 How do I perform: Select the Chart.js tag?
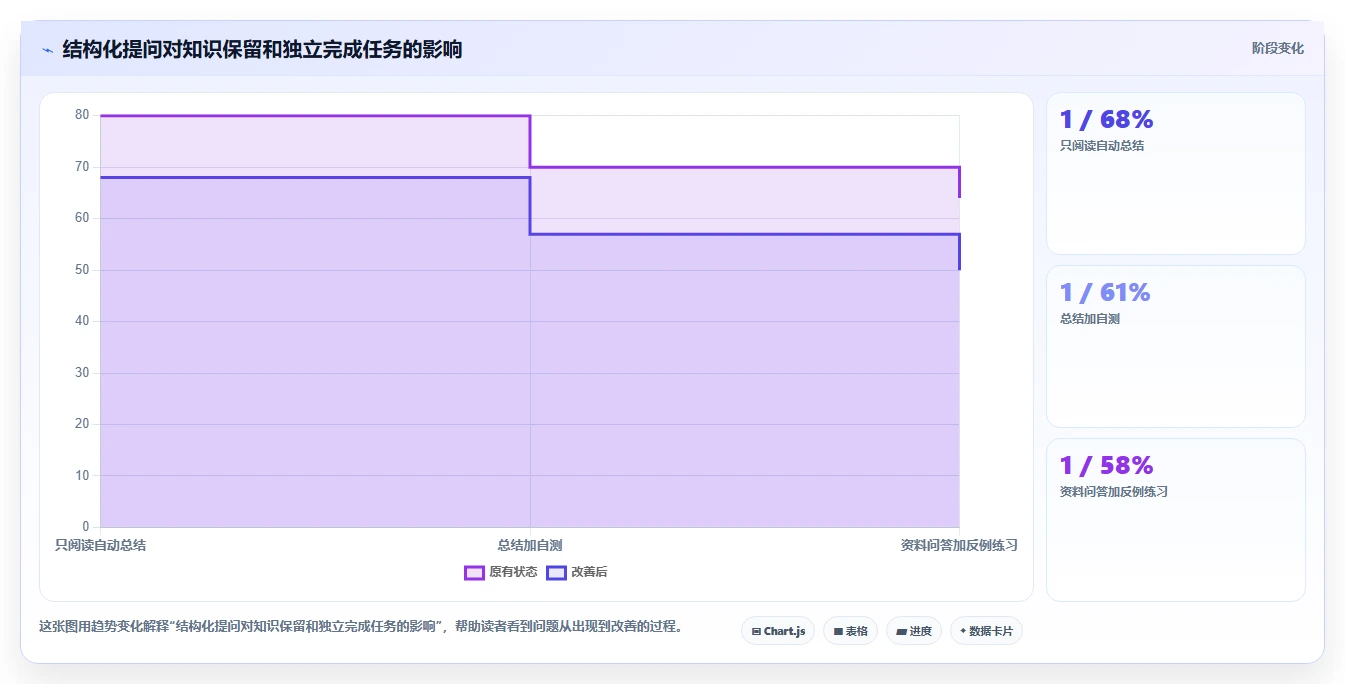(778, 631)
